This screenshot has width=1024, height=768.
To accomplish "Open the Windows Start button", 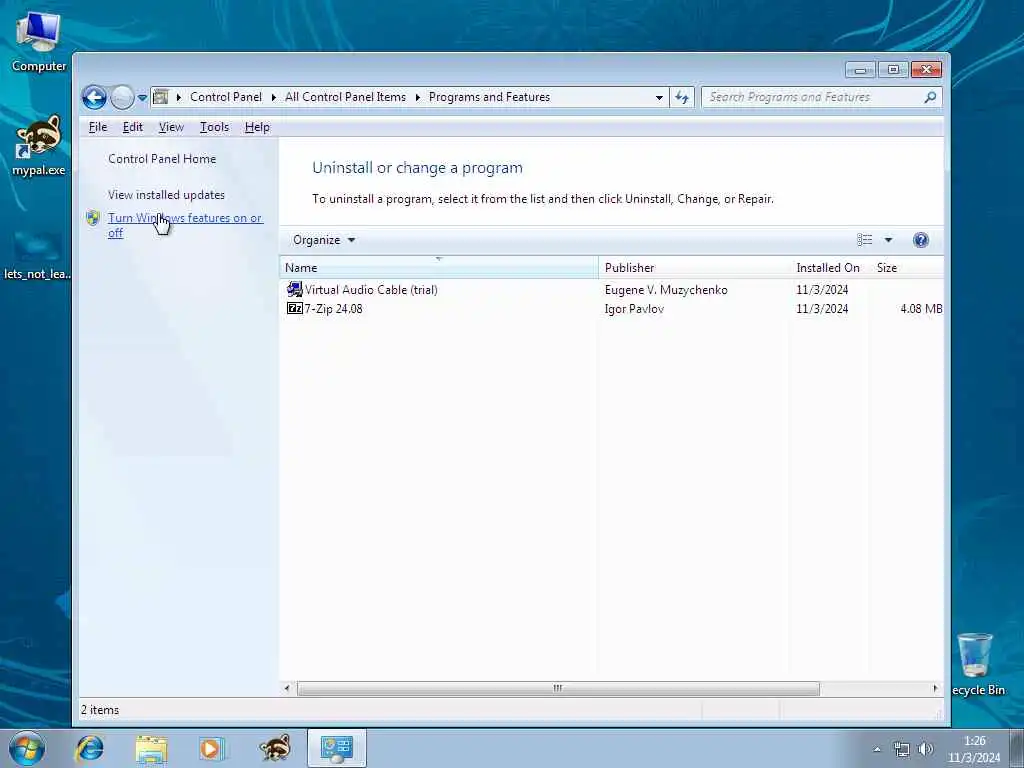I will (x=27, y=748).
